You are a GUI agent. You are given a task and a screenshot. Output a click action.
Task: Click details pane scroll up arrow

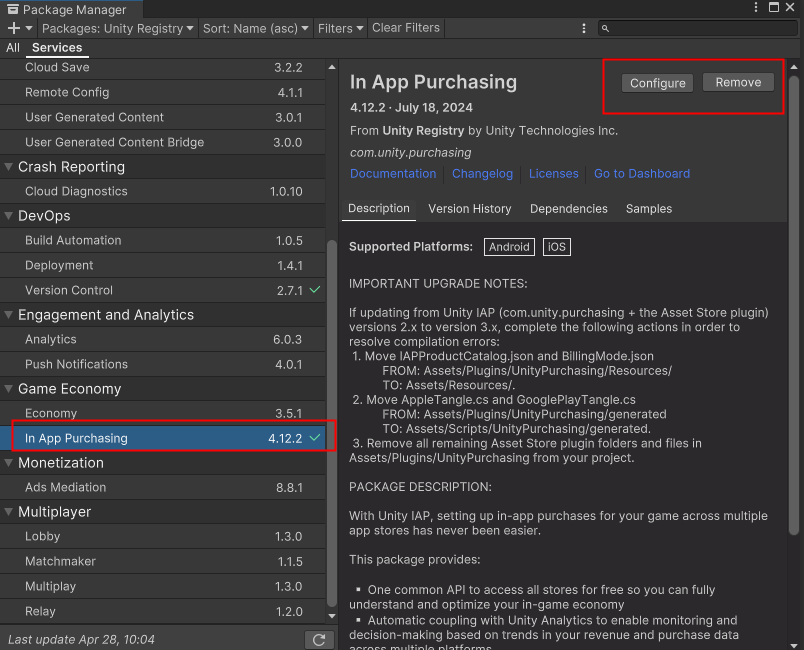pyautogui.click(x=794, y=67)
